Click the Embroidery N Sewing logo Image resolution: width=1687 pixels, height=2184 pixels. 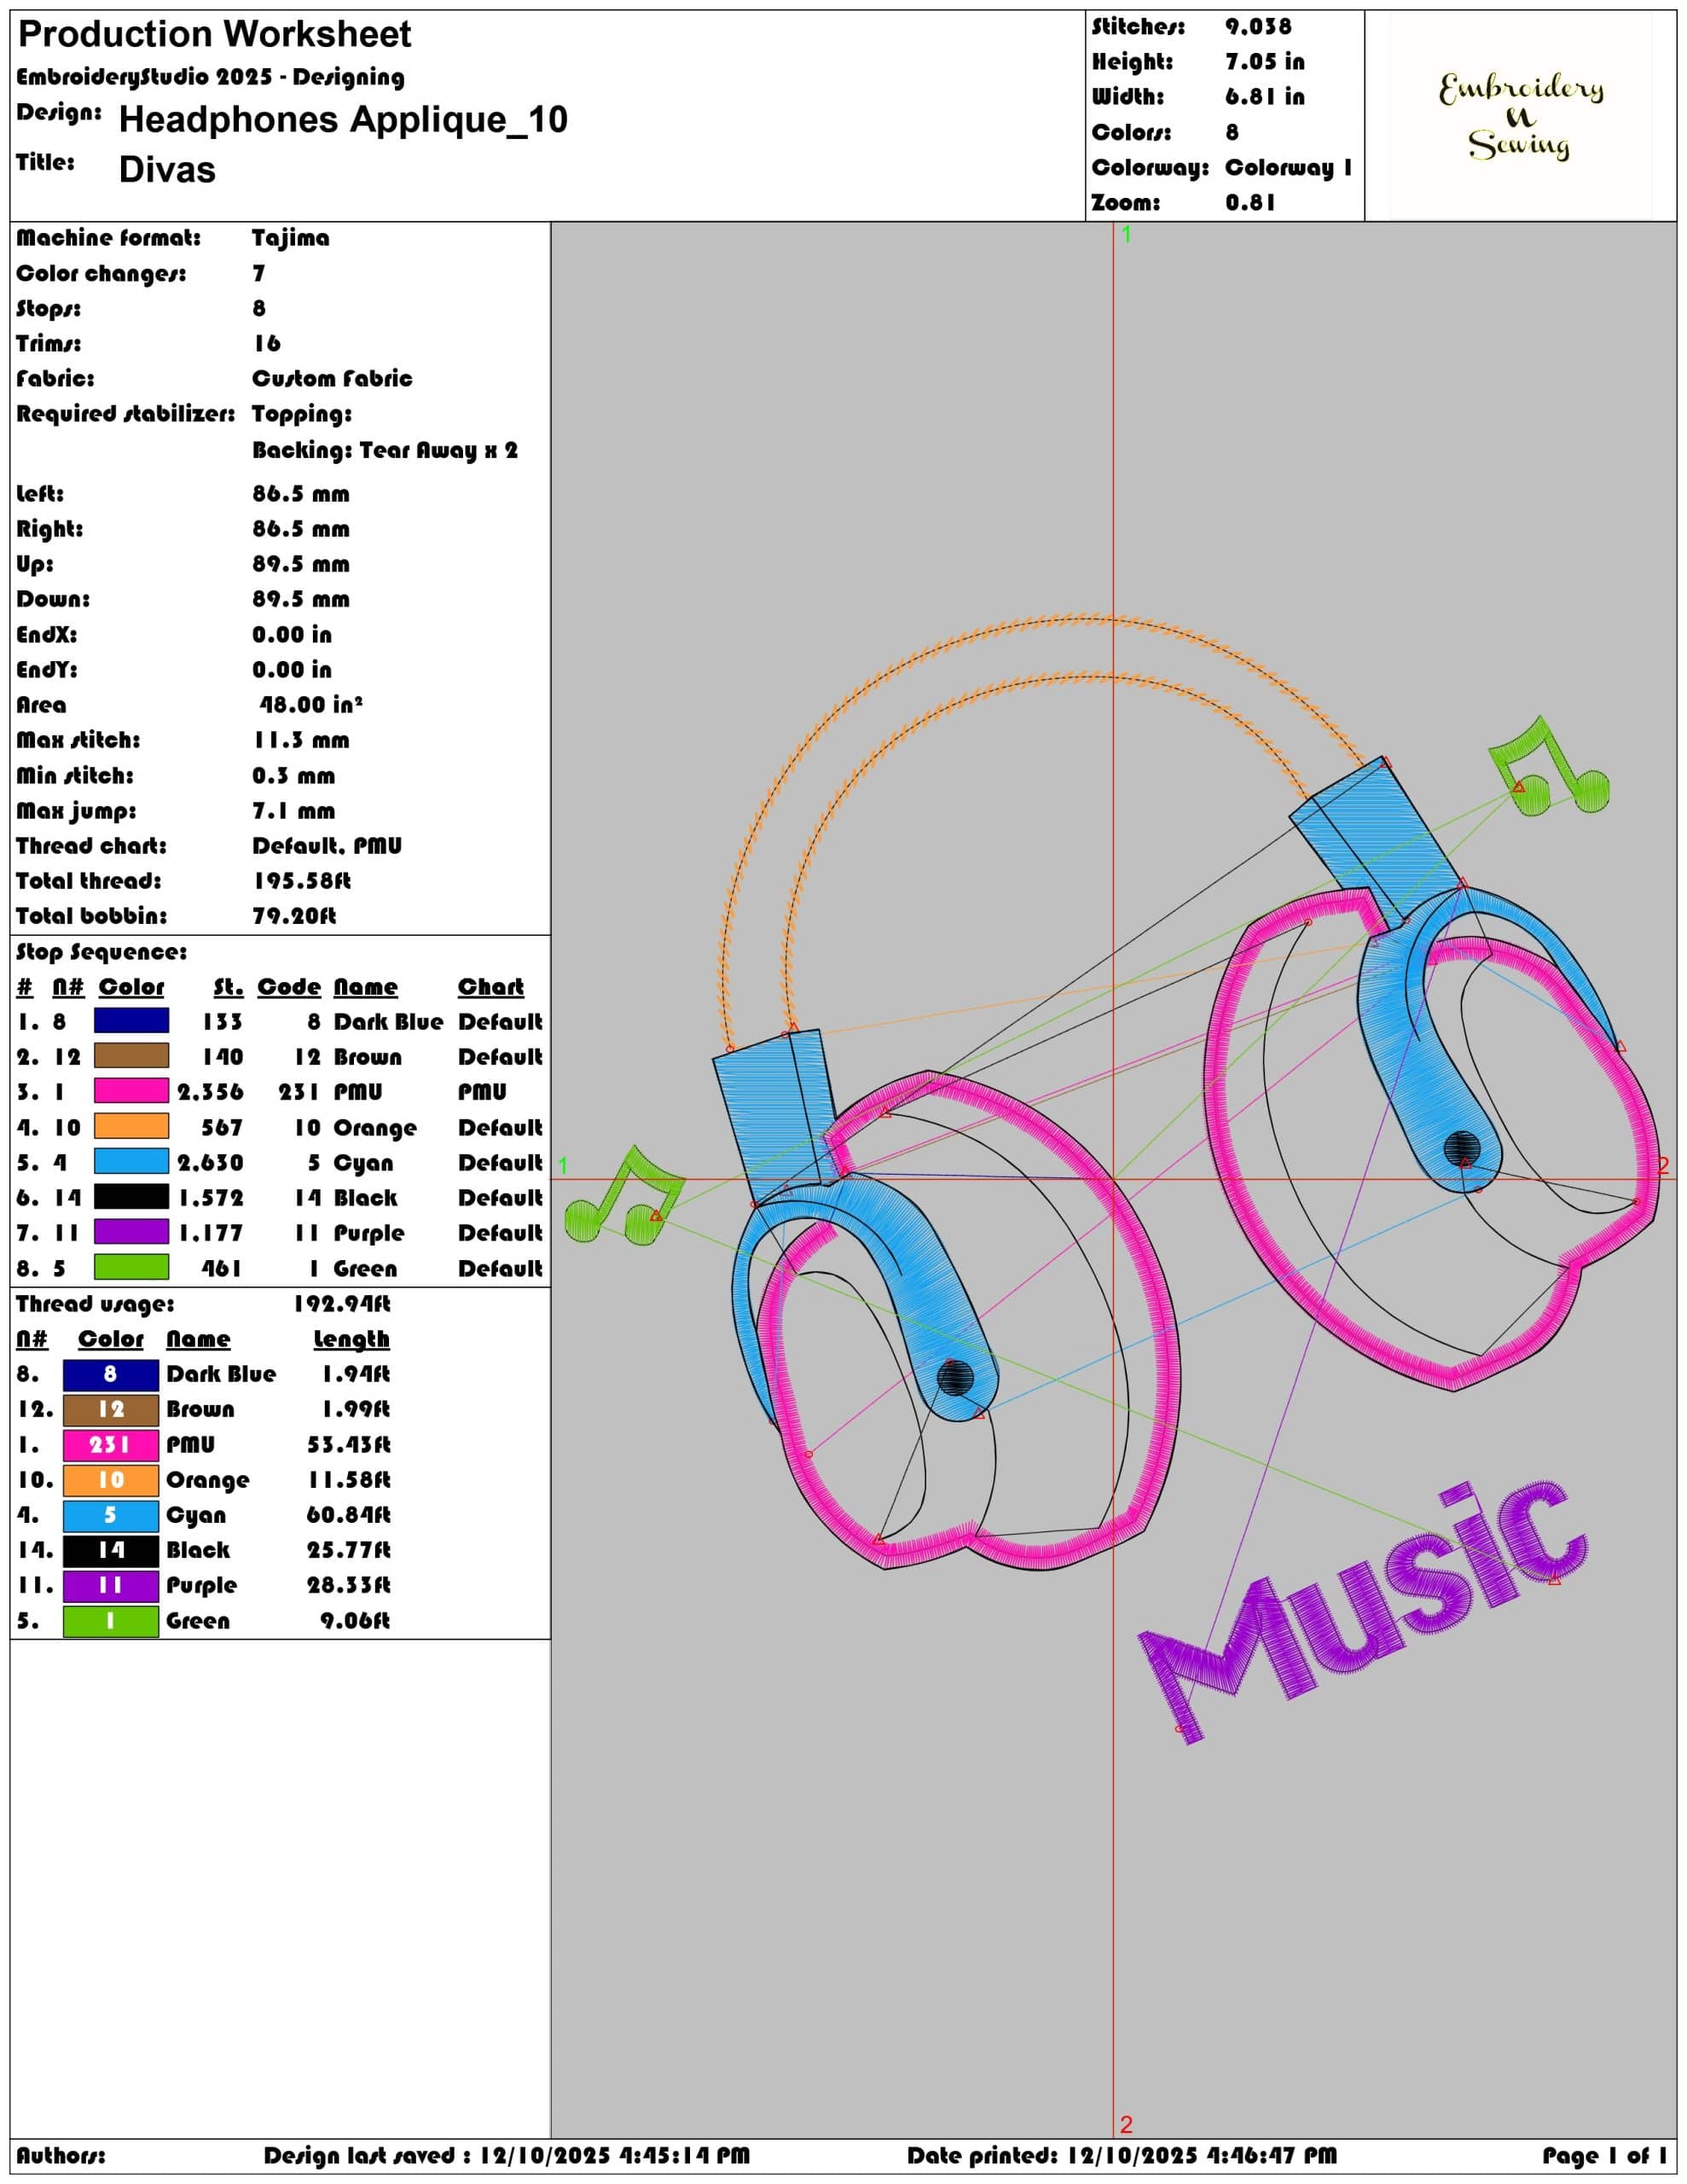pos(1520,116)
